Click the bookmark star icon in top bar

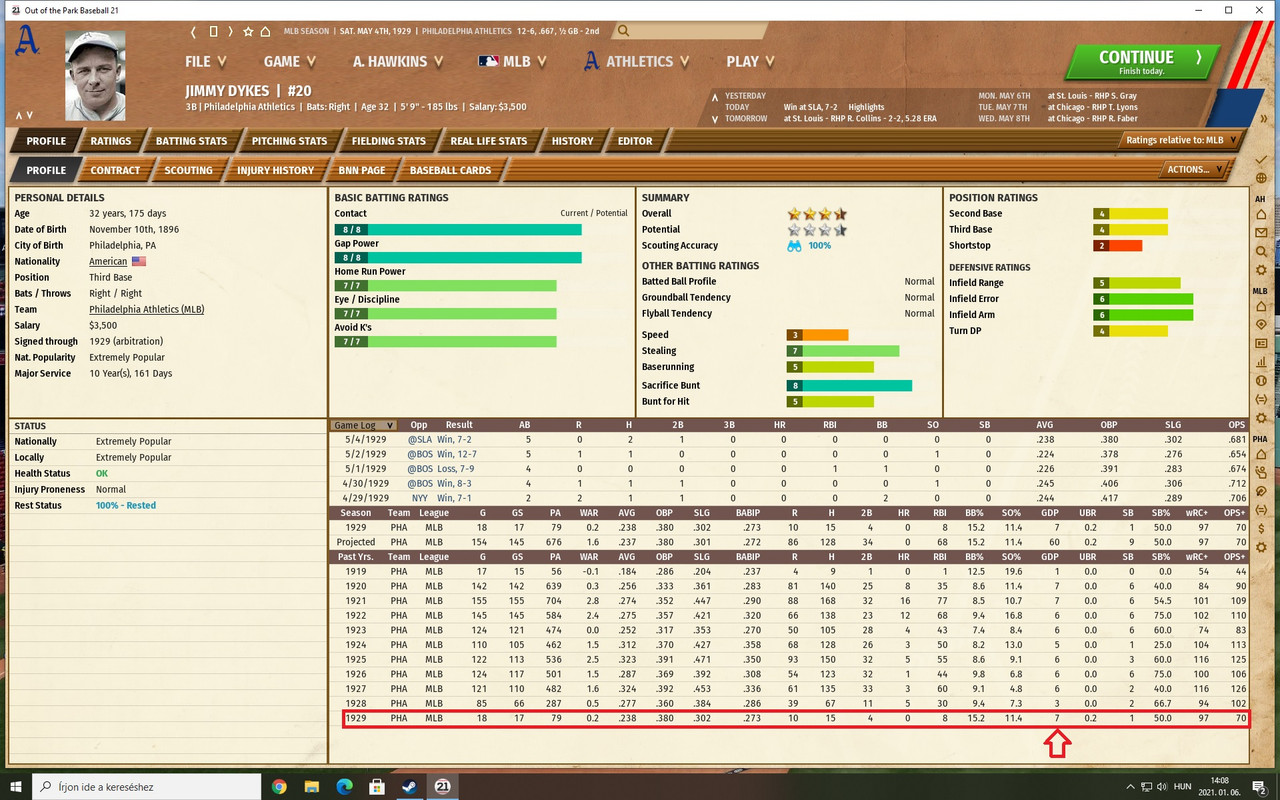[x=249, y=31]
